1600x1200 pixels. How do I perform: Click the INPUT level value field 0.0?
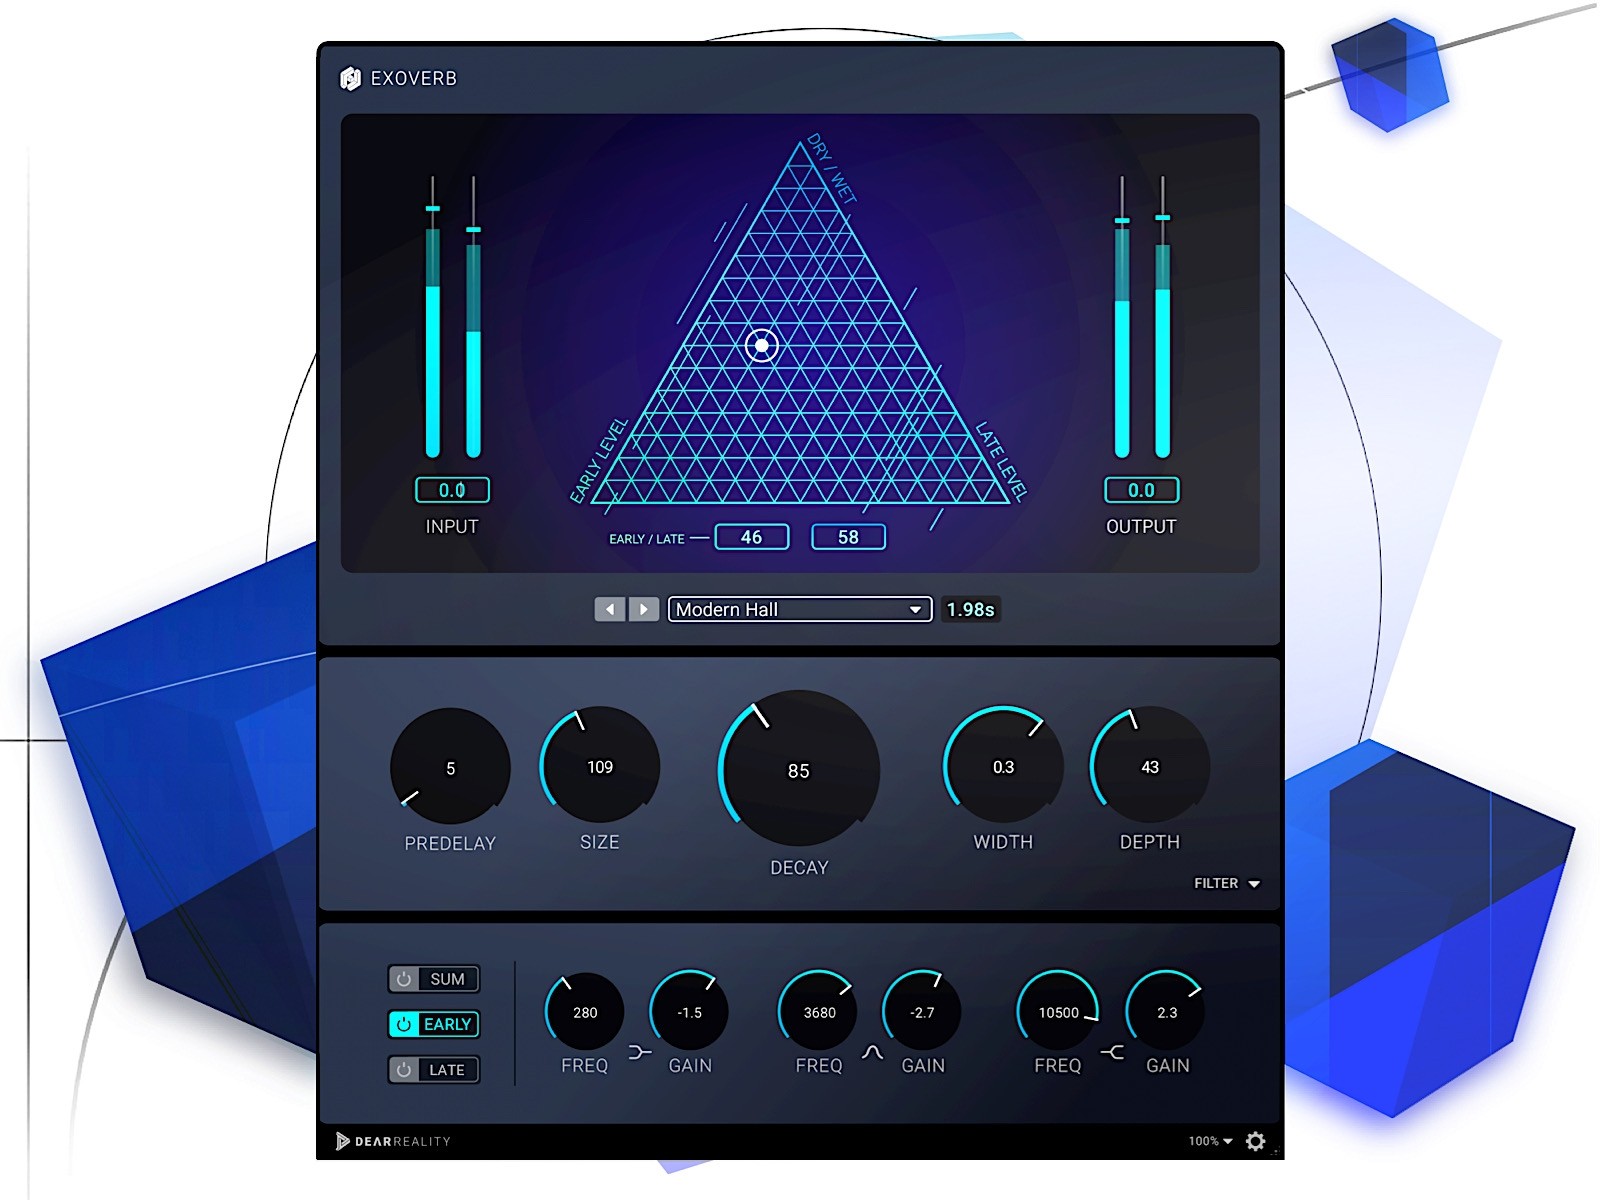tap(452, 490)
